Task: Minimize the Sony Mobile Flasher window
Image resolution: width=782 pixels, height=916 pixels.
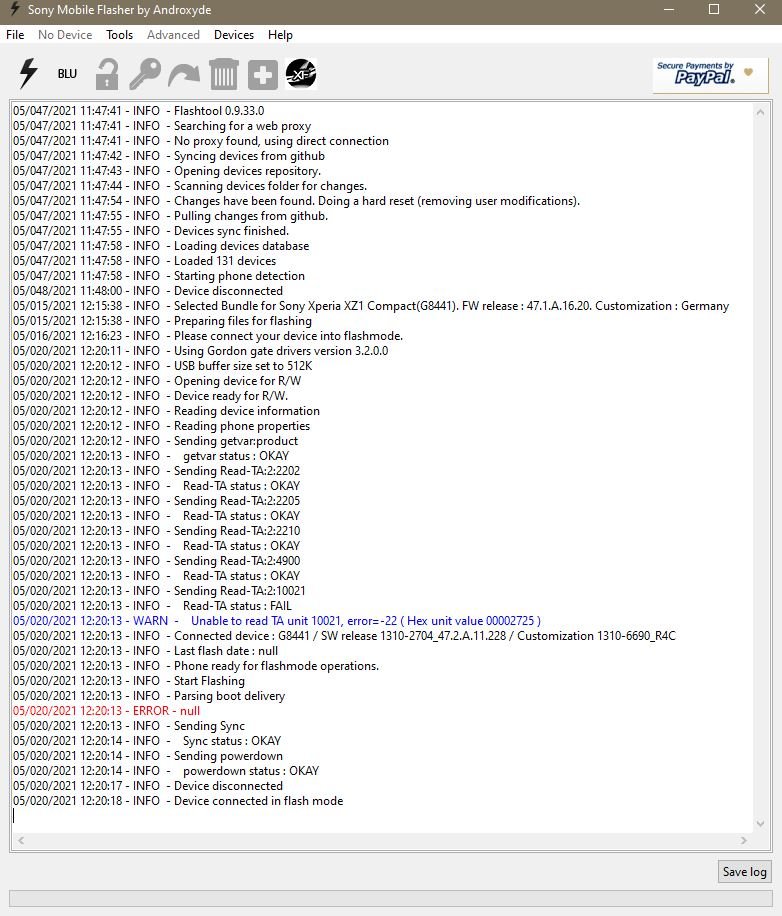Action: (x=669, y=9)
